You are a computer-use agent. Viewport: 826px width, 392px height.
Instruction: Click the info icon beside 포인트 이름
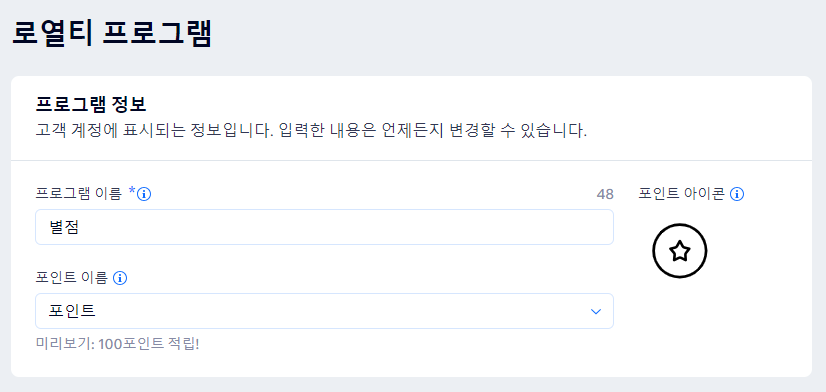point(120,278)
